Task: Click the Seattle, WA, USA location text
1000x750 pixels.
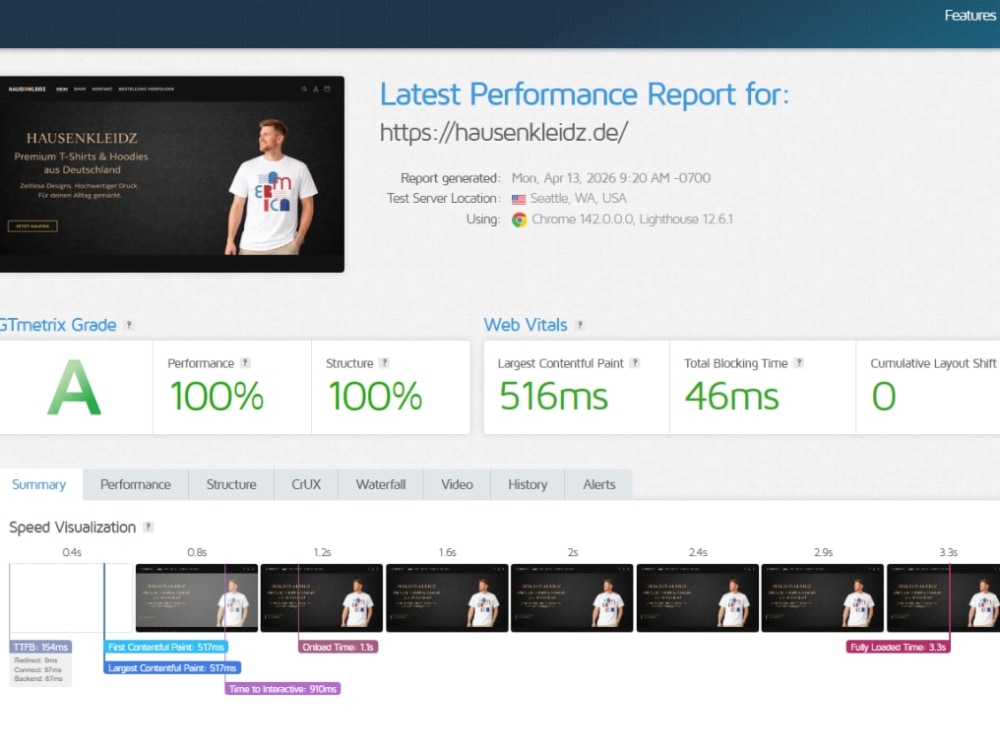Action: click(x=578, y=198)
